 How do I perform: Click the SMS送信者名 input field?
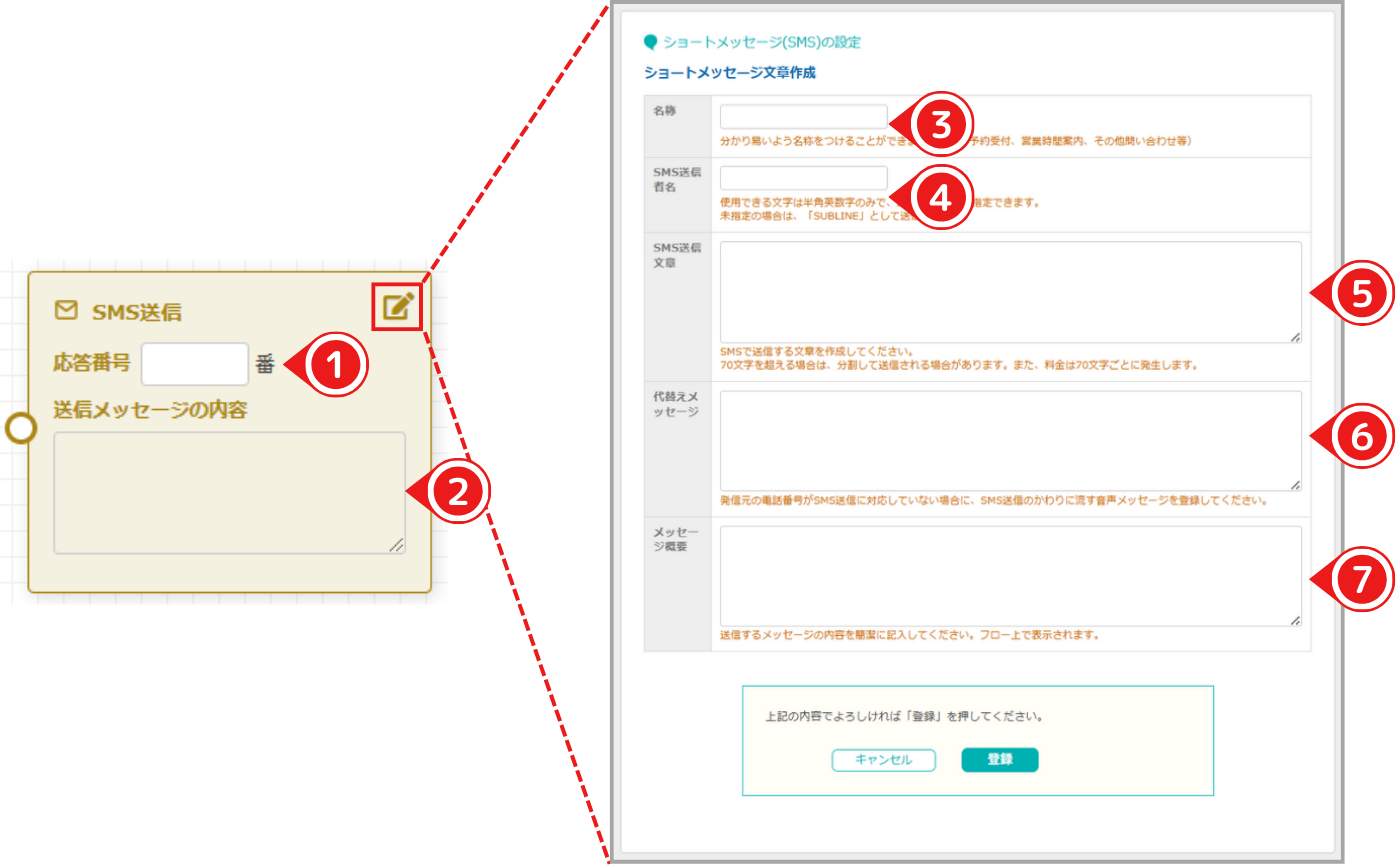click(x=803, y=178)
